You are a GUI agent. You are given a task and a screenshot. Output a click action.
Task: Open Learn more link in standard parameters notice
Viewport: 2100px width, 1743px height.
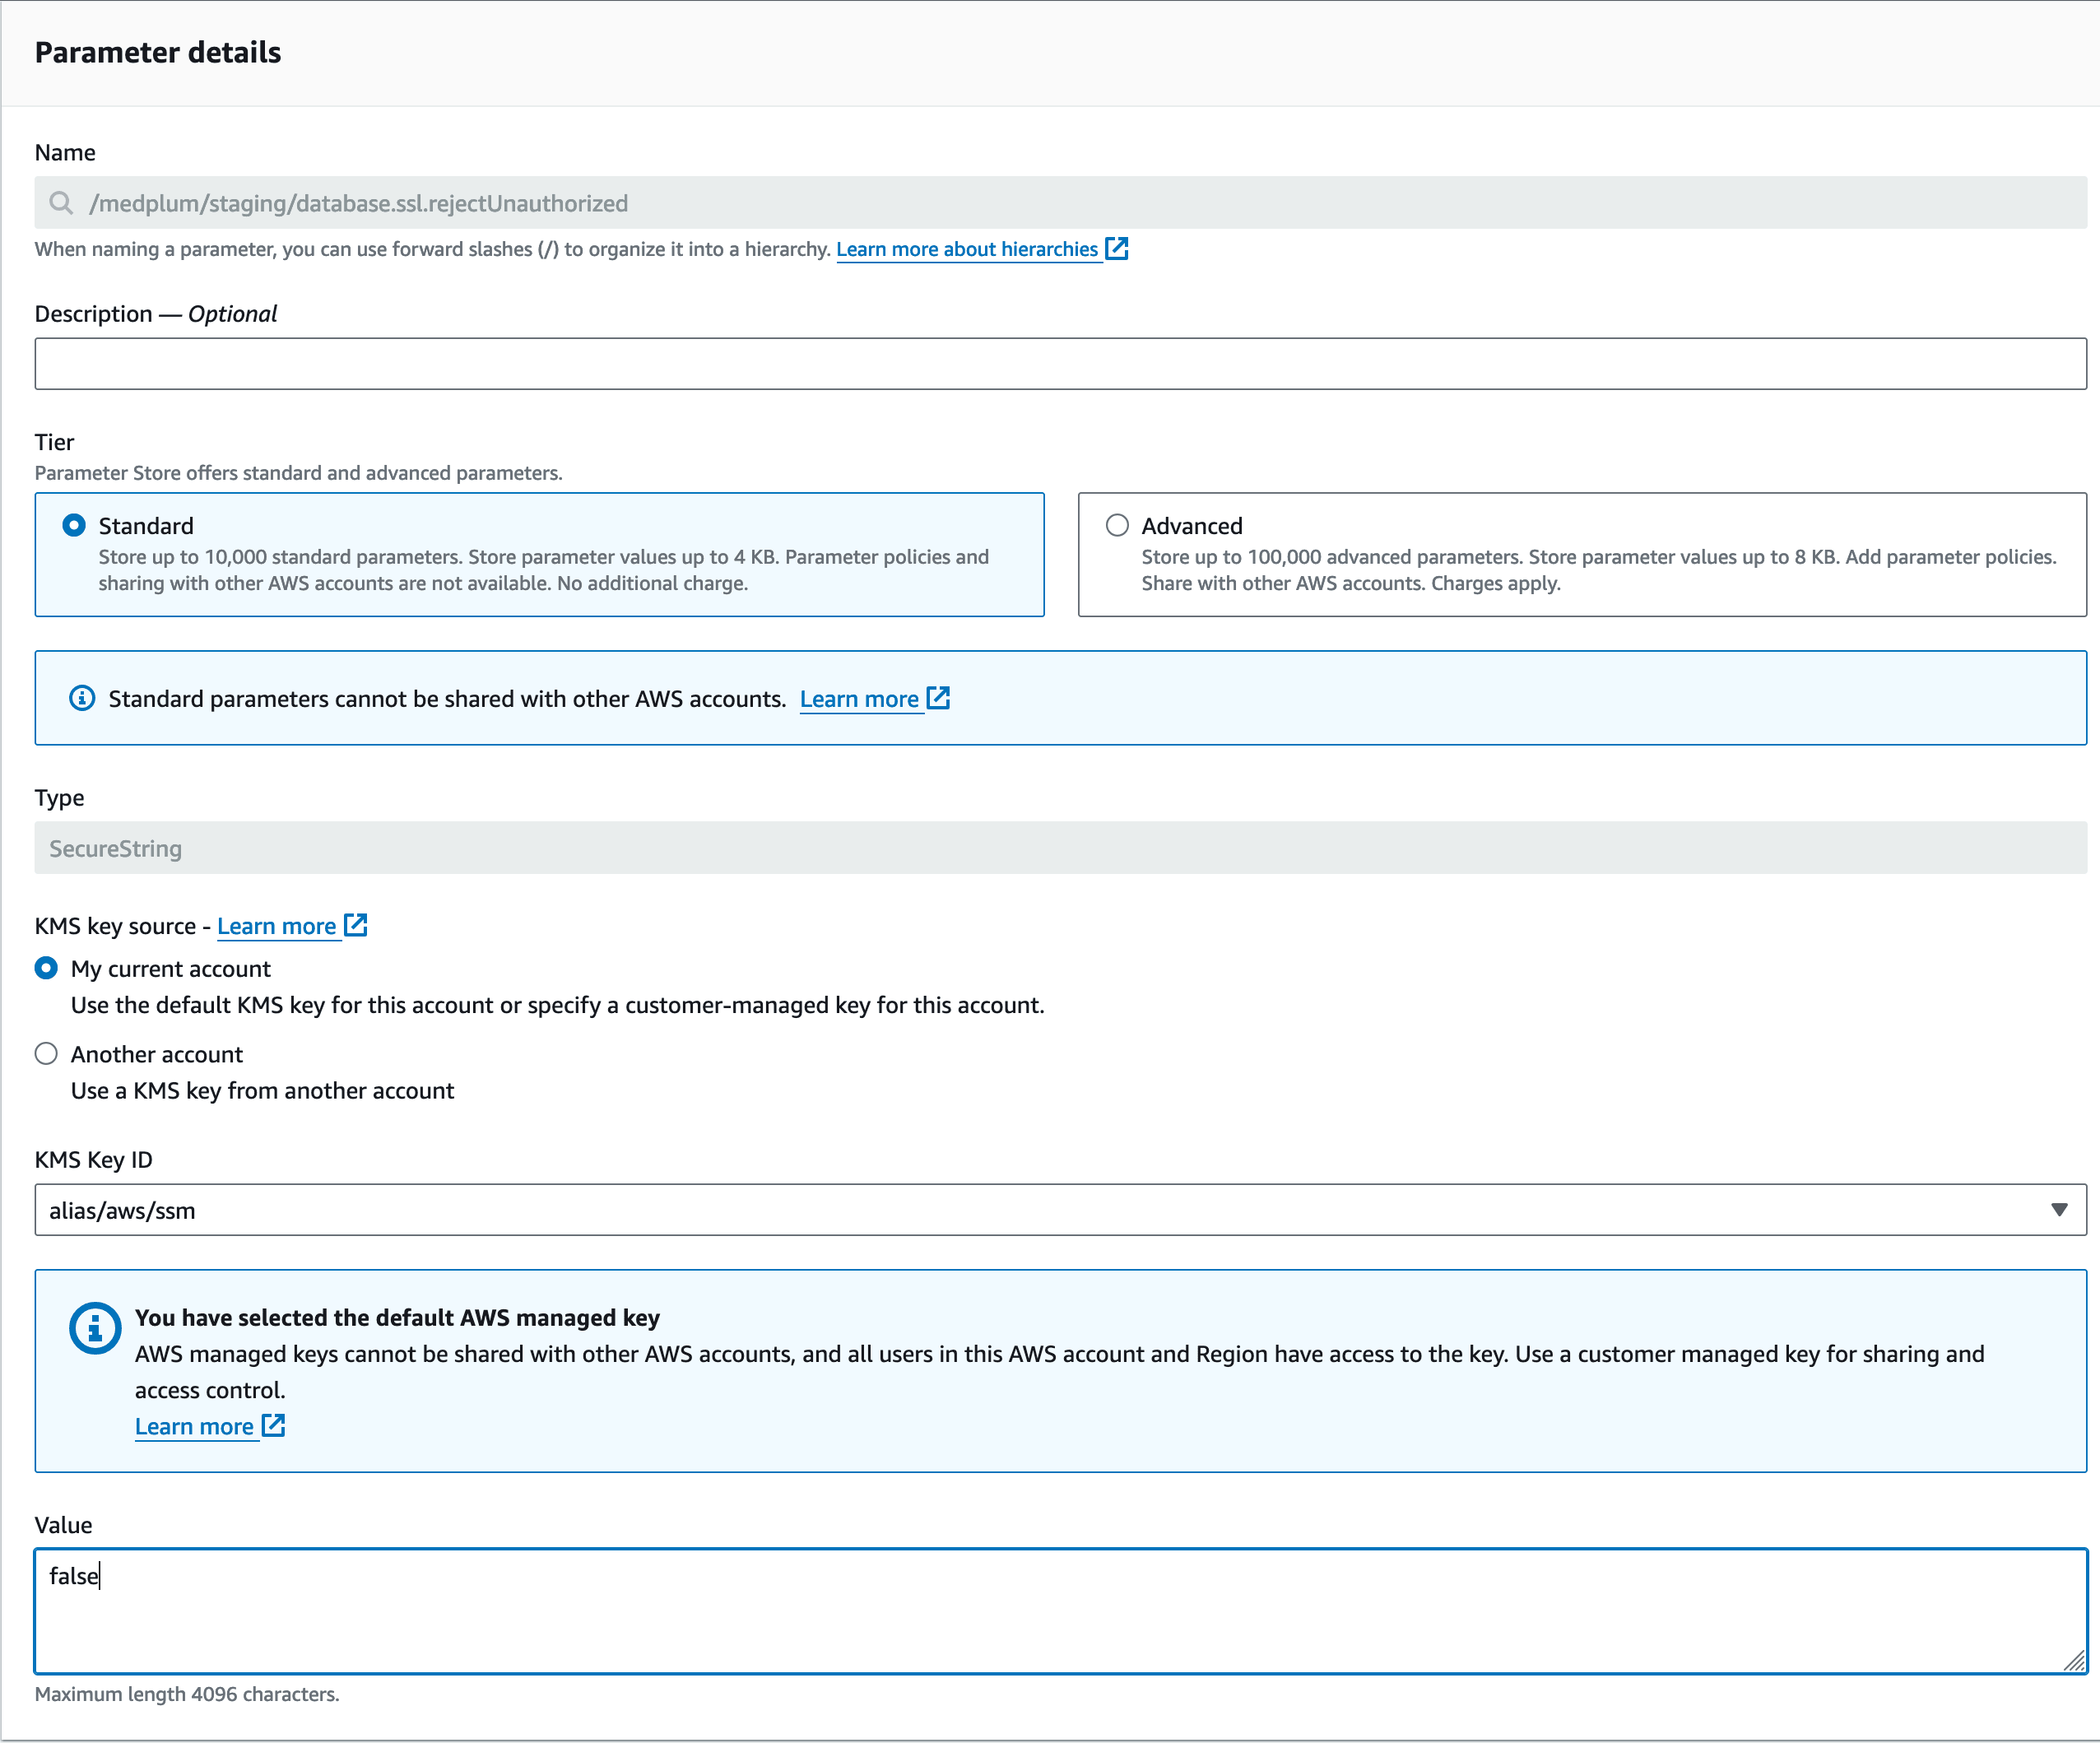pyautogui.click(x=858, y=699)
